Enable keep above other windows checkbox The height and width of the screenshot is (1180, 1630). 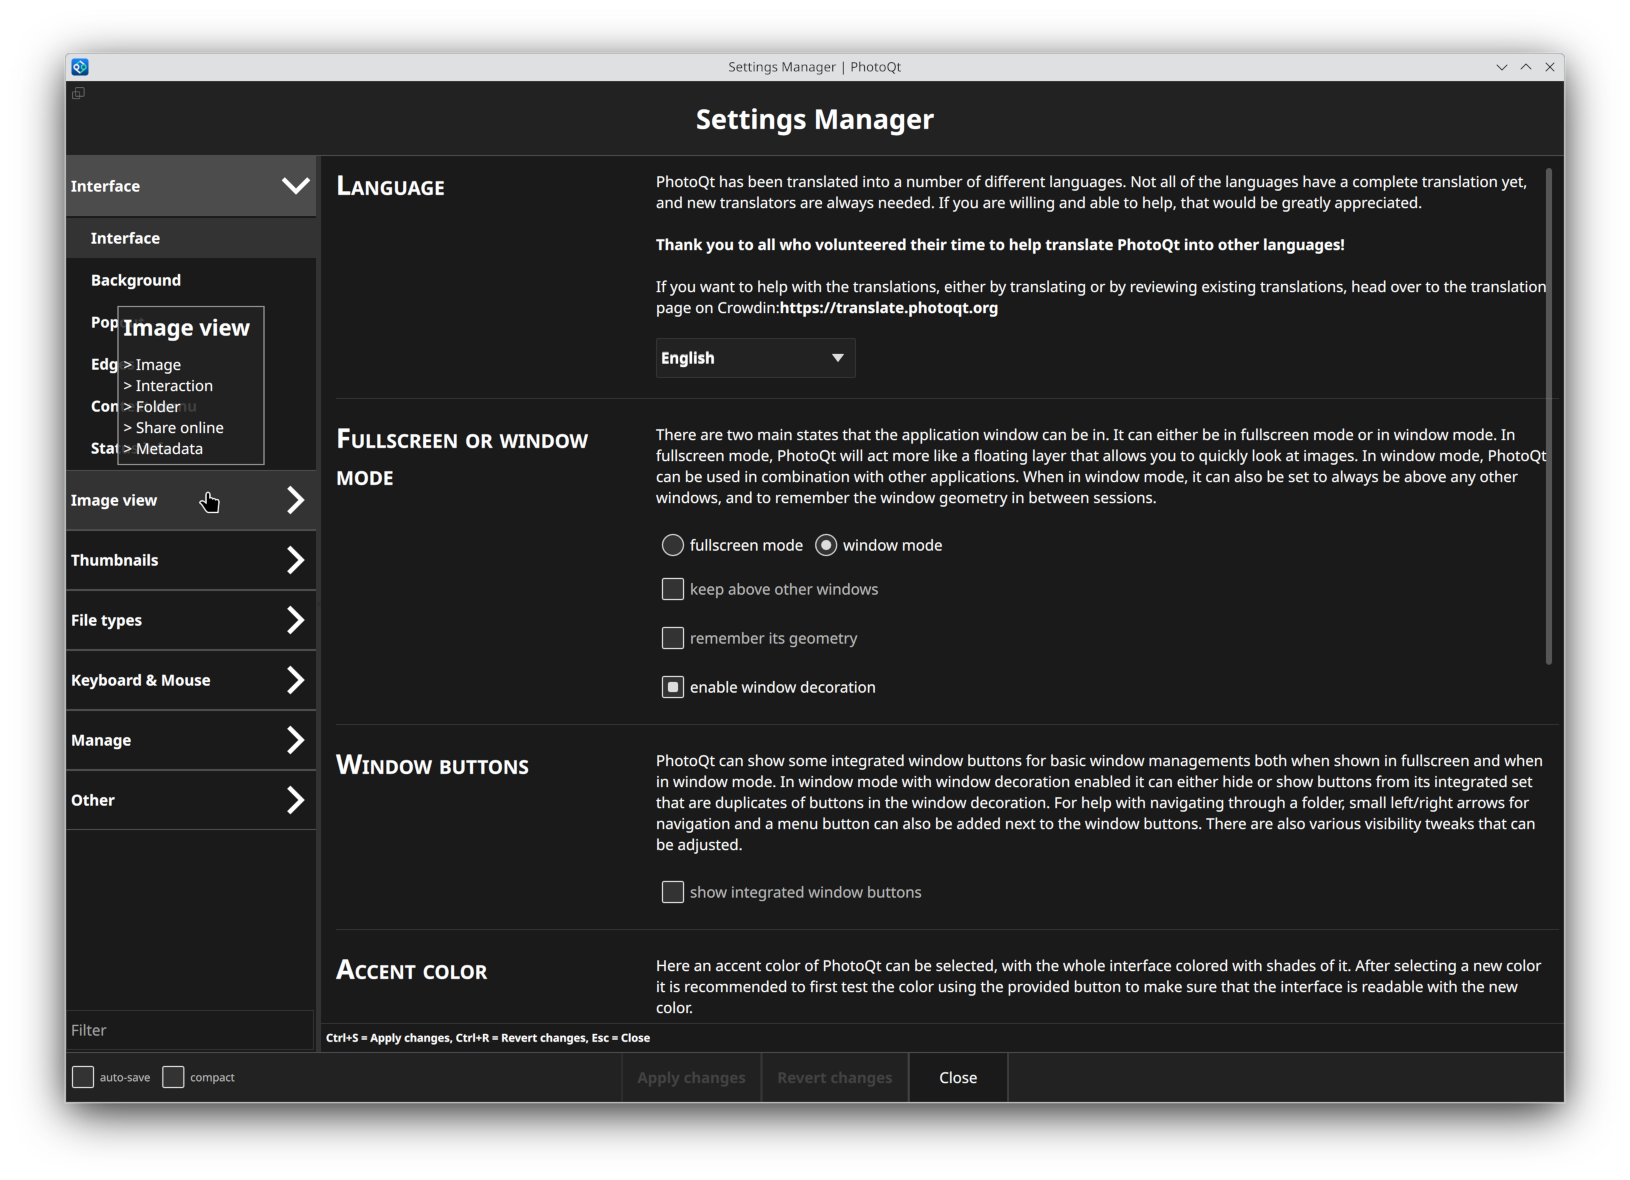[x=673, y=589]
